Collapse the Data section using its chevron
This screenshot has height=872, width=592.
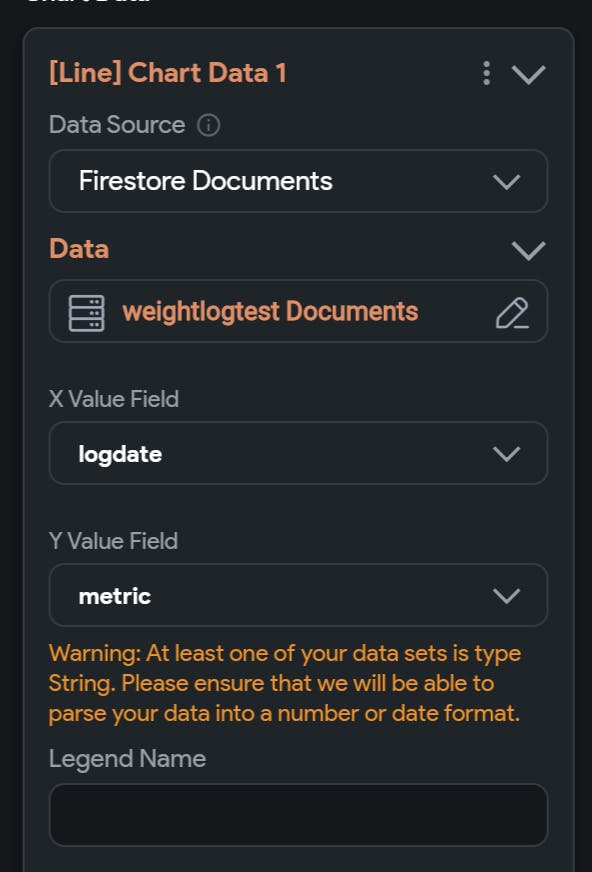point(528,250)
